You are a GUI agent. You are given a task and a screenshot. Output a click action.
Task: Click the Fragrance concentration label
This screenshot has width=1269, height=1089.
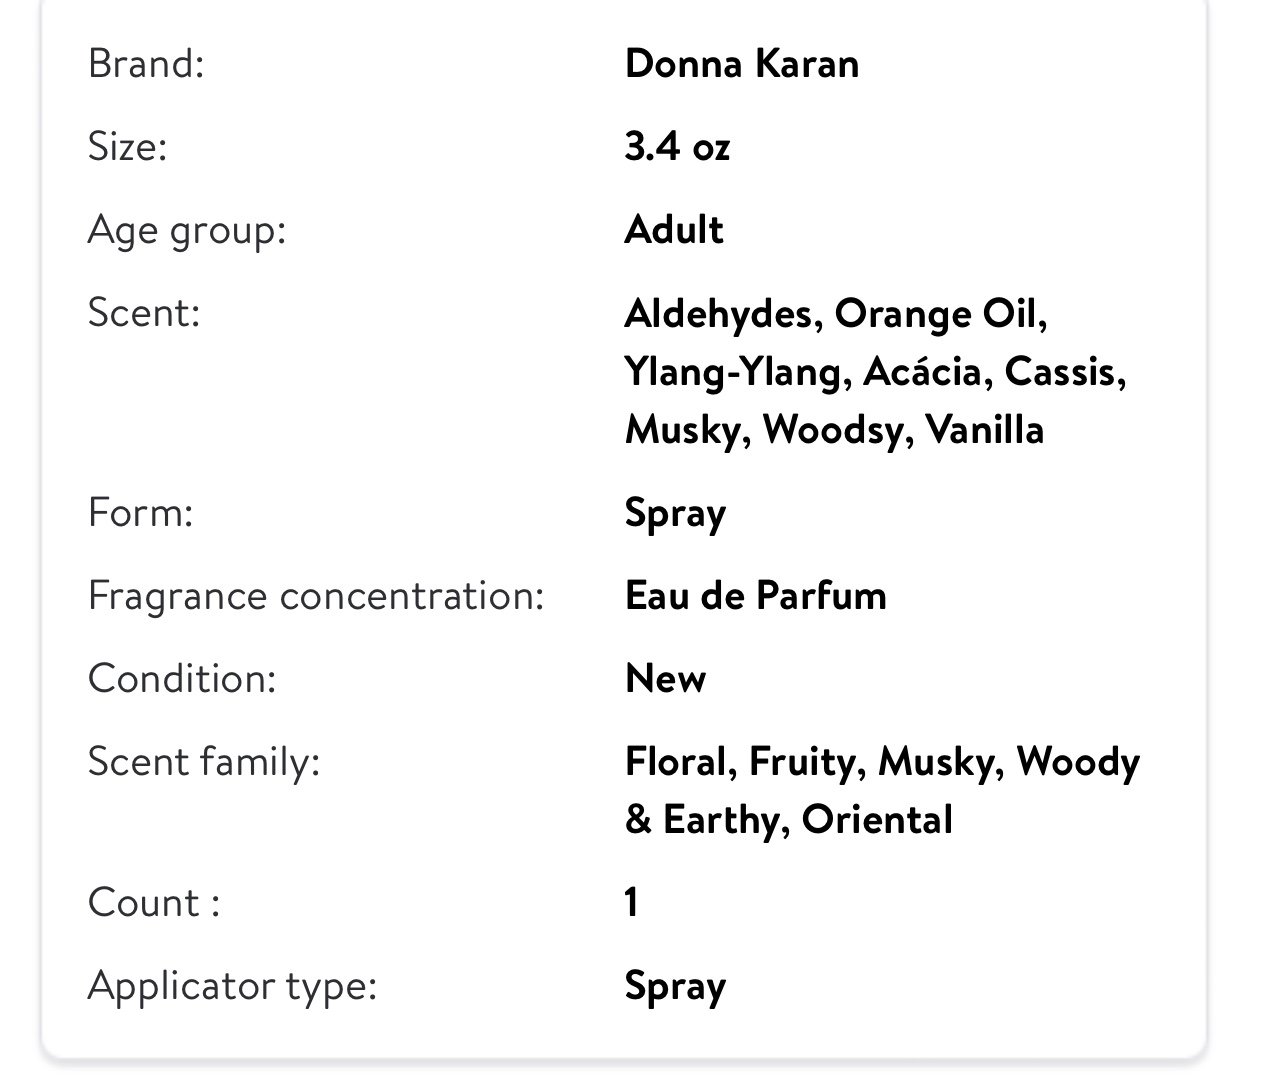(316, 596)
